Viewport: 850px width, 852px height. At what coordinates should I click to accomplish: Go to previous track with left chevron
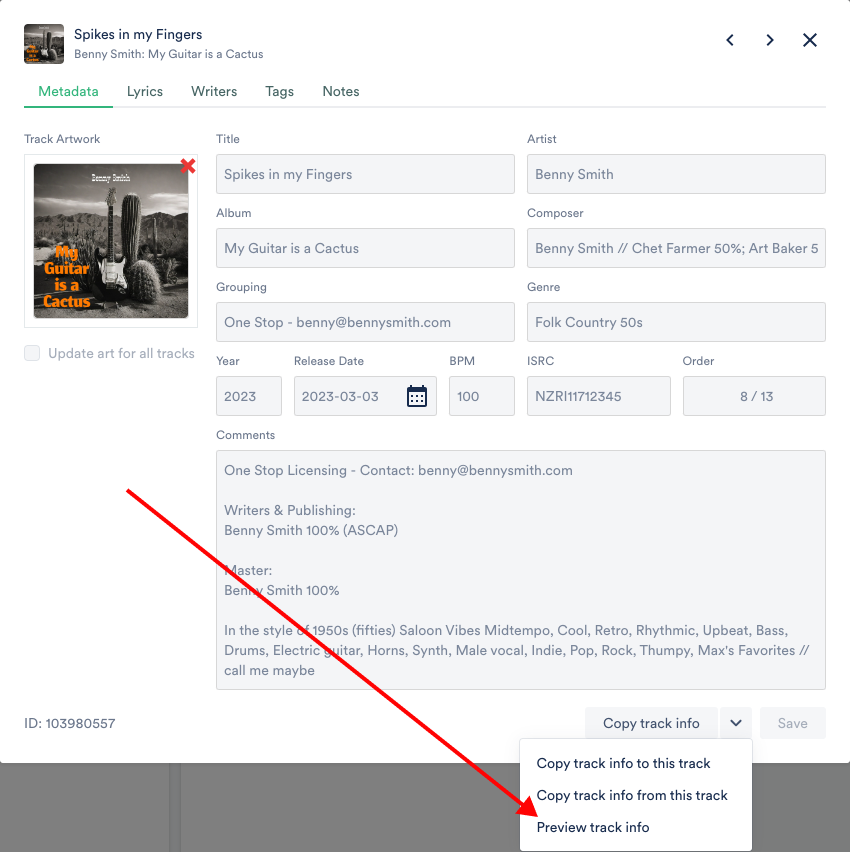point(730,40)
